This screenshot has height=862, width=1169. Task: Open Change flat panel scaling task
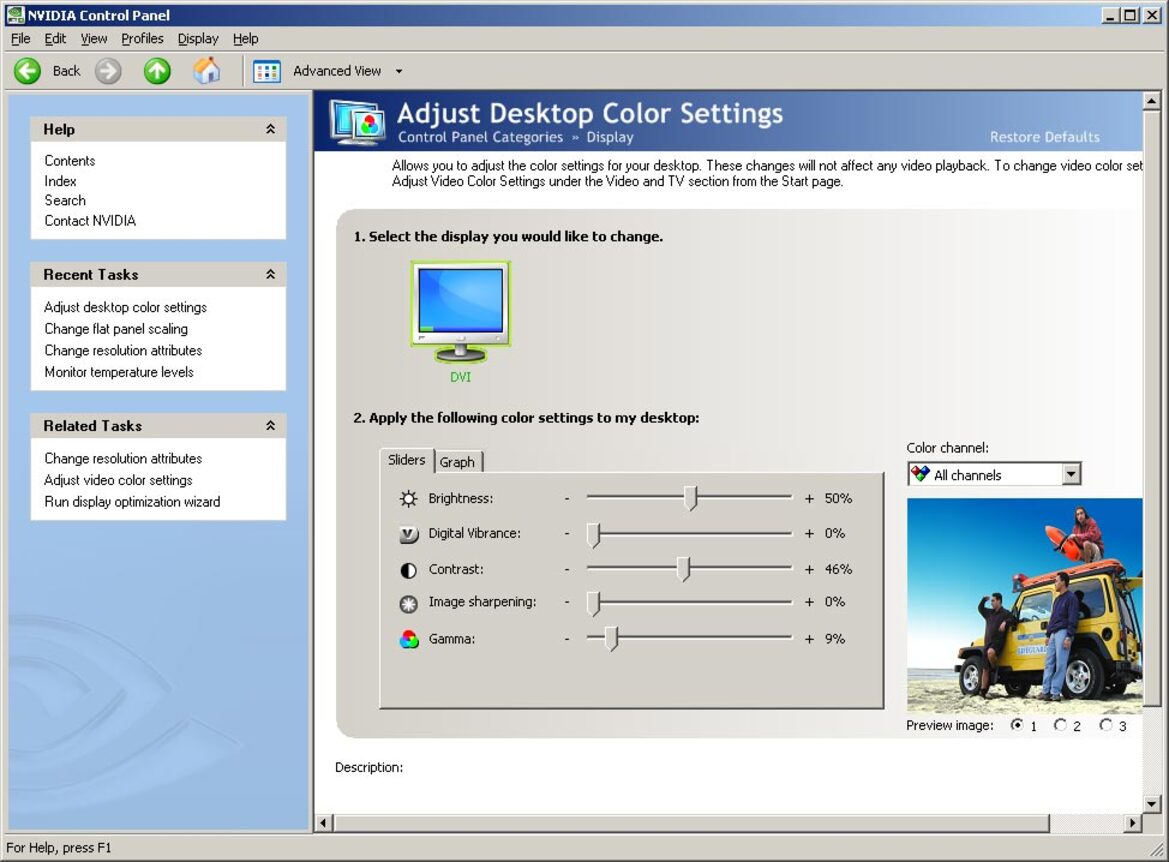pos(116,329)
